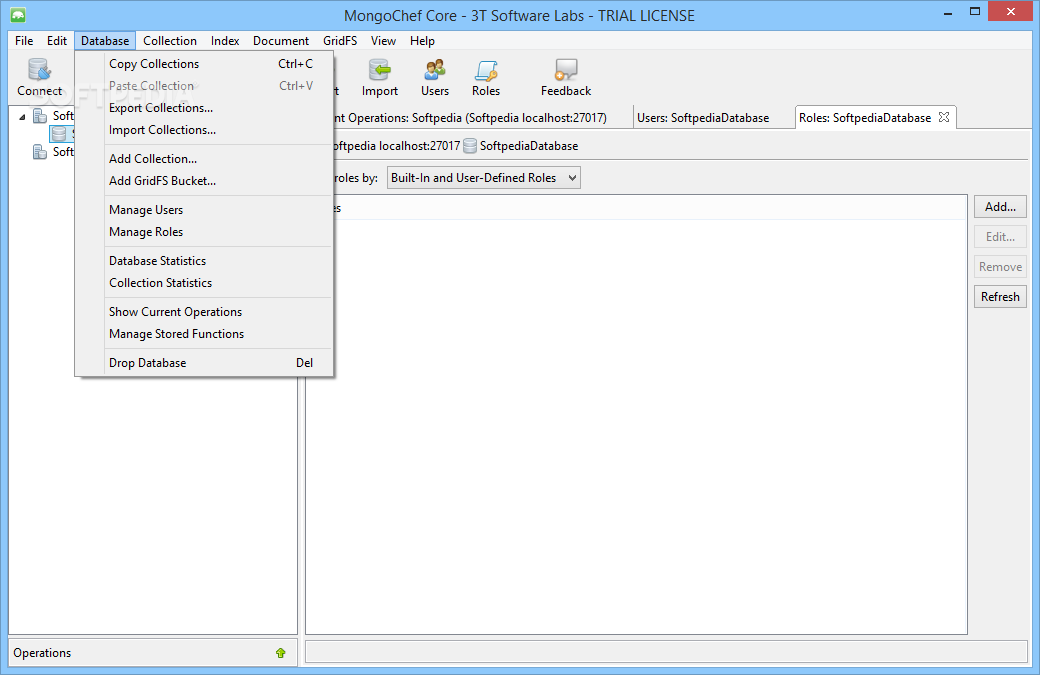
Task: Click the green arrow in Operations panel
Action: tap(281, 653)
